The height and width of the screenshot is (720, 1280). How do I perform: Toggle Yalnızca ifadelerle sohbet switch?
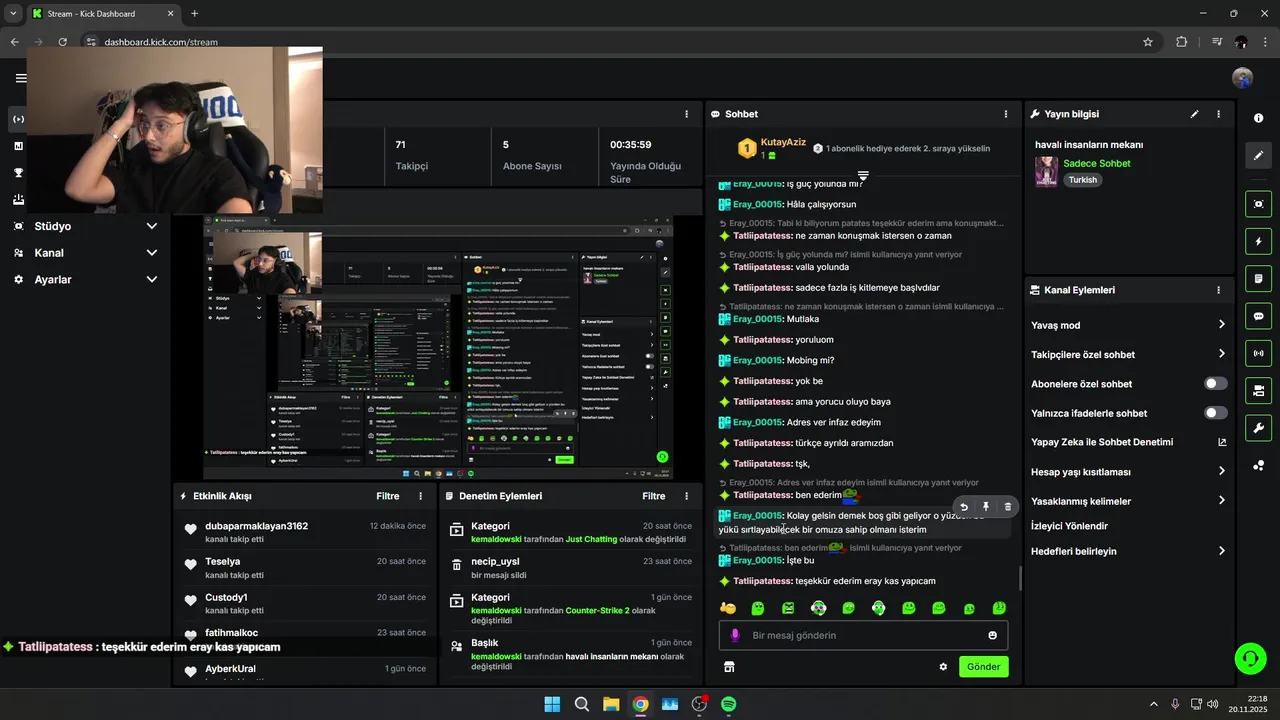pos(1215,413)
